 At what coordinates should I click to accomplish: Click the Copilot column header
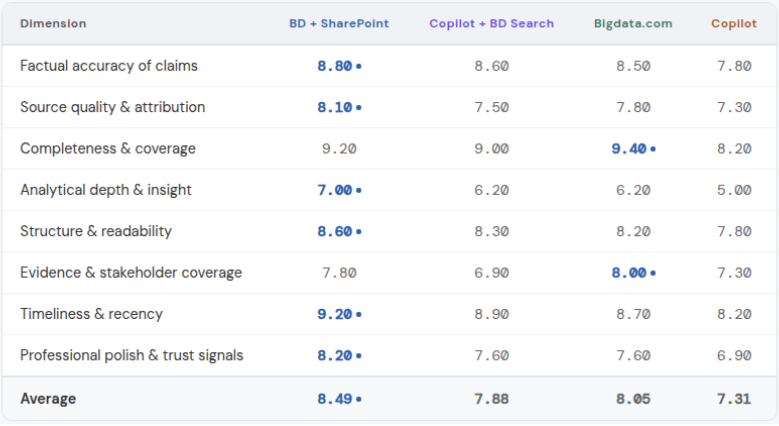point(734,23)
